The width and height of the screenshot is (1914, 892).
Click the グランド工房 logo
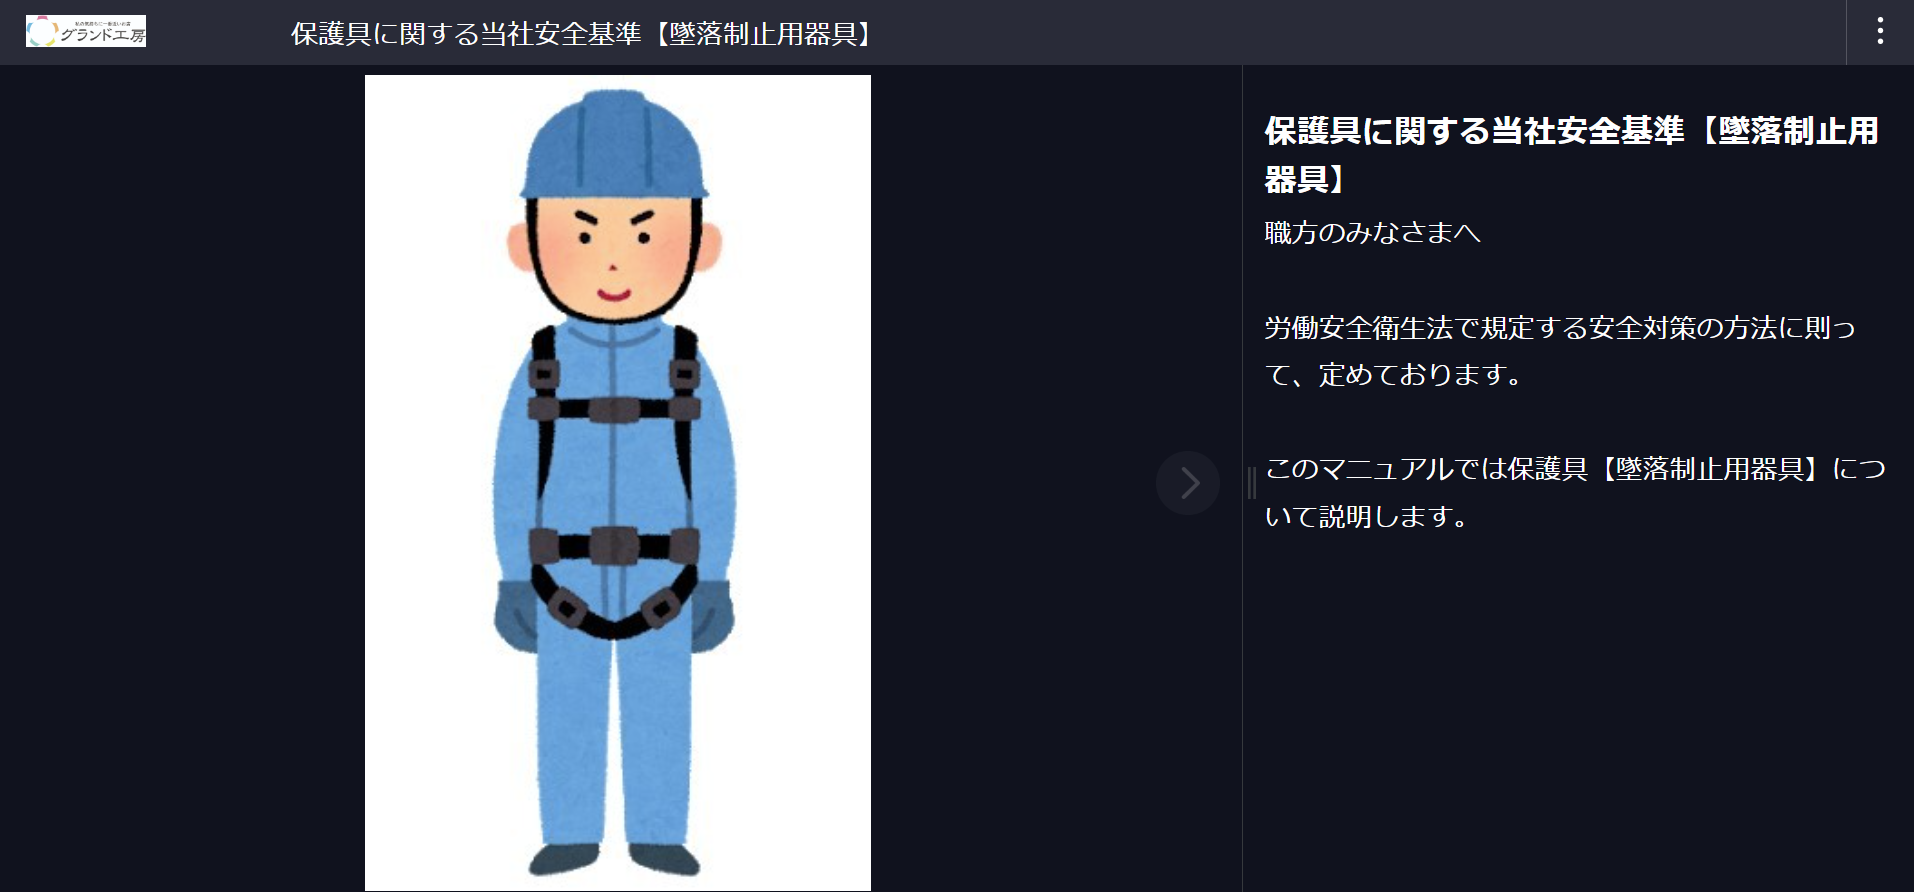pos(86,31)
